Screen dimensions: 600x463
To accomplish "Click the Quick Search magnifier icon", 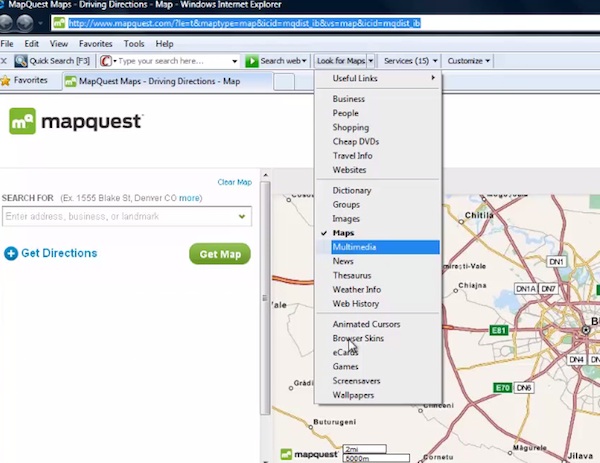I will (21, 61).
